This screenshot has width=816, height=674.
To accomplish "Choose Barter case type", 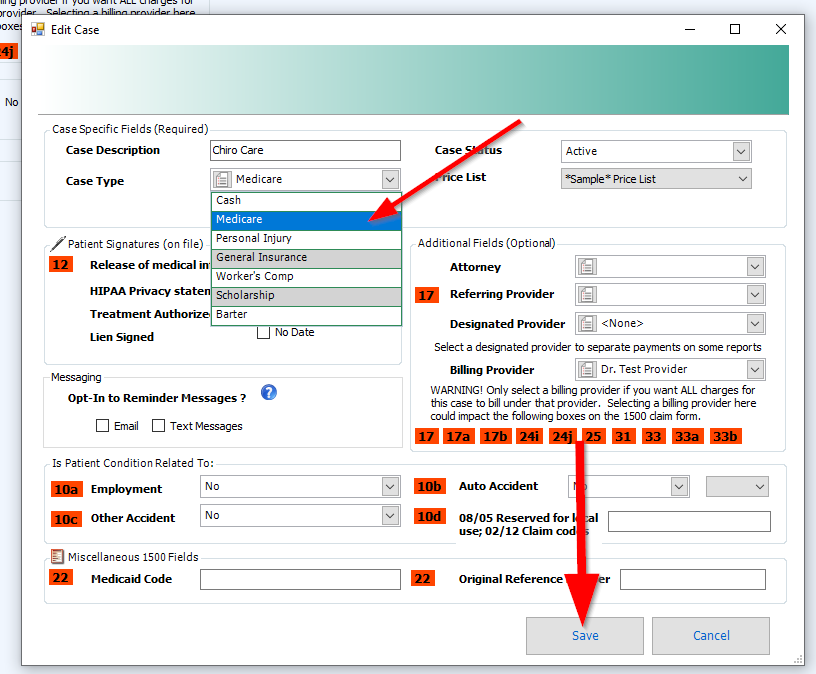I will [307, 314].
